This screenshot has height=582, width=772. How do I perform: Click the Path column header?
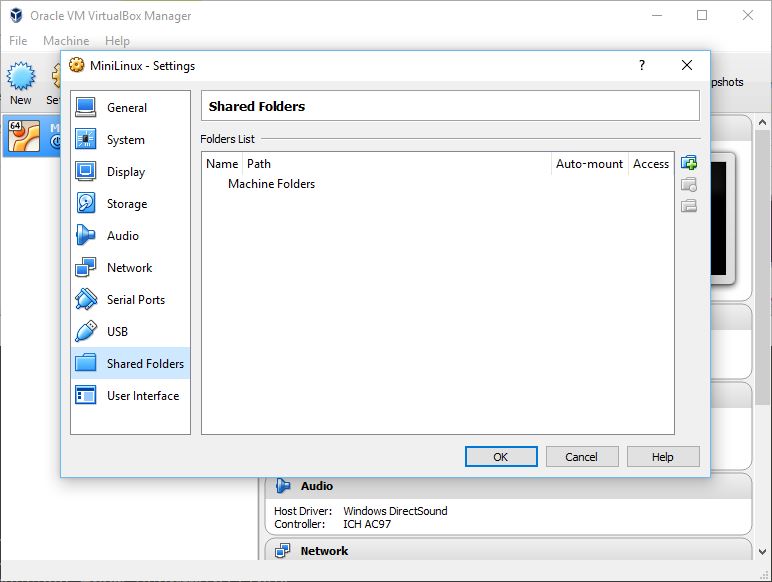(x=397, y=163)
